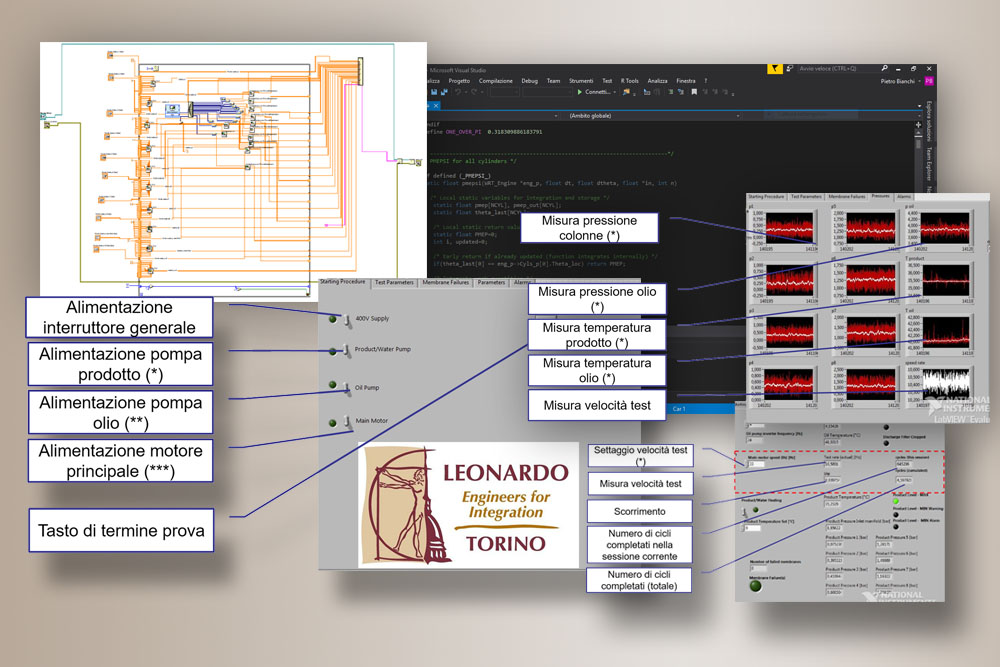This screenshot has width=1000, height=667.
Task: Open the Analizza menu
Action: [x=658, y=81]
